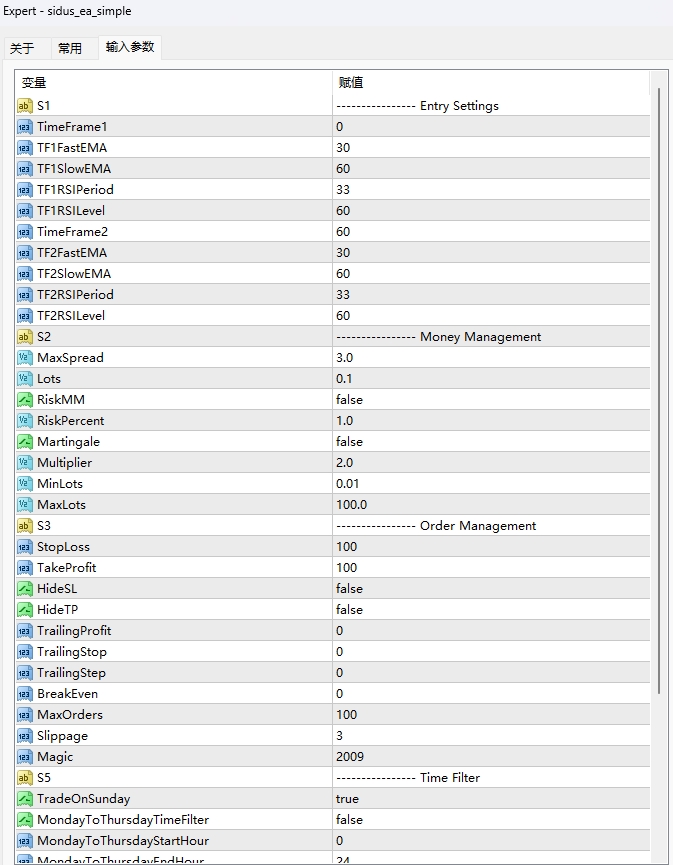
Task: Click the RiskMM false value
Action: [x=349, y=399]
